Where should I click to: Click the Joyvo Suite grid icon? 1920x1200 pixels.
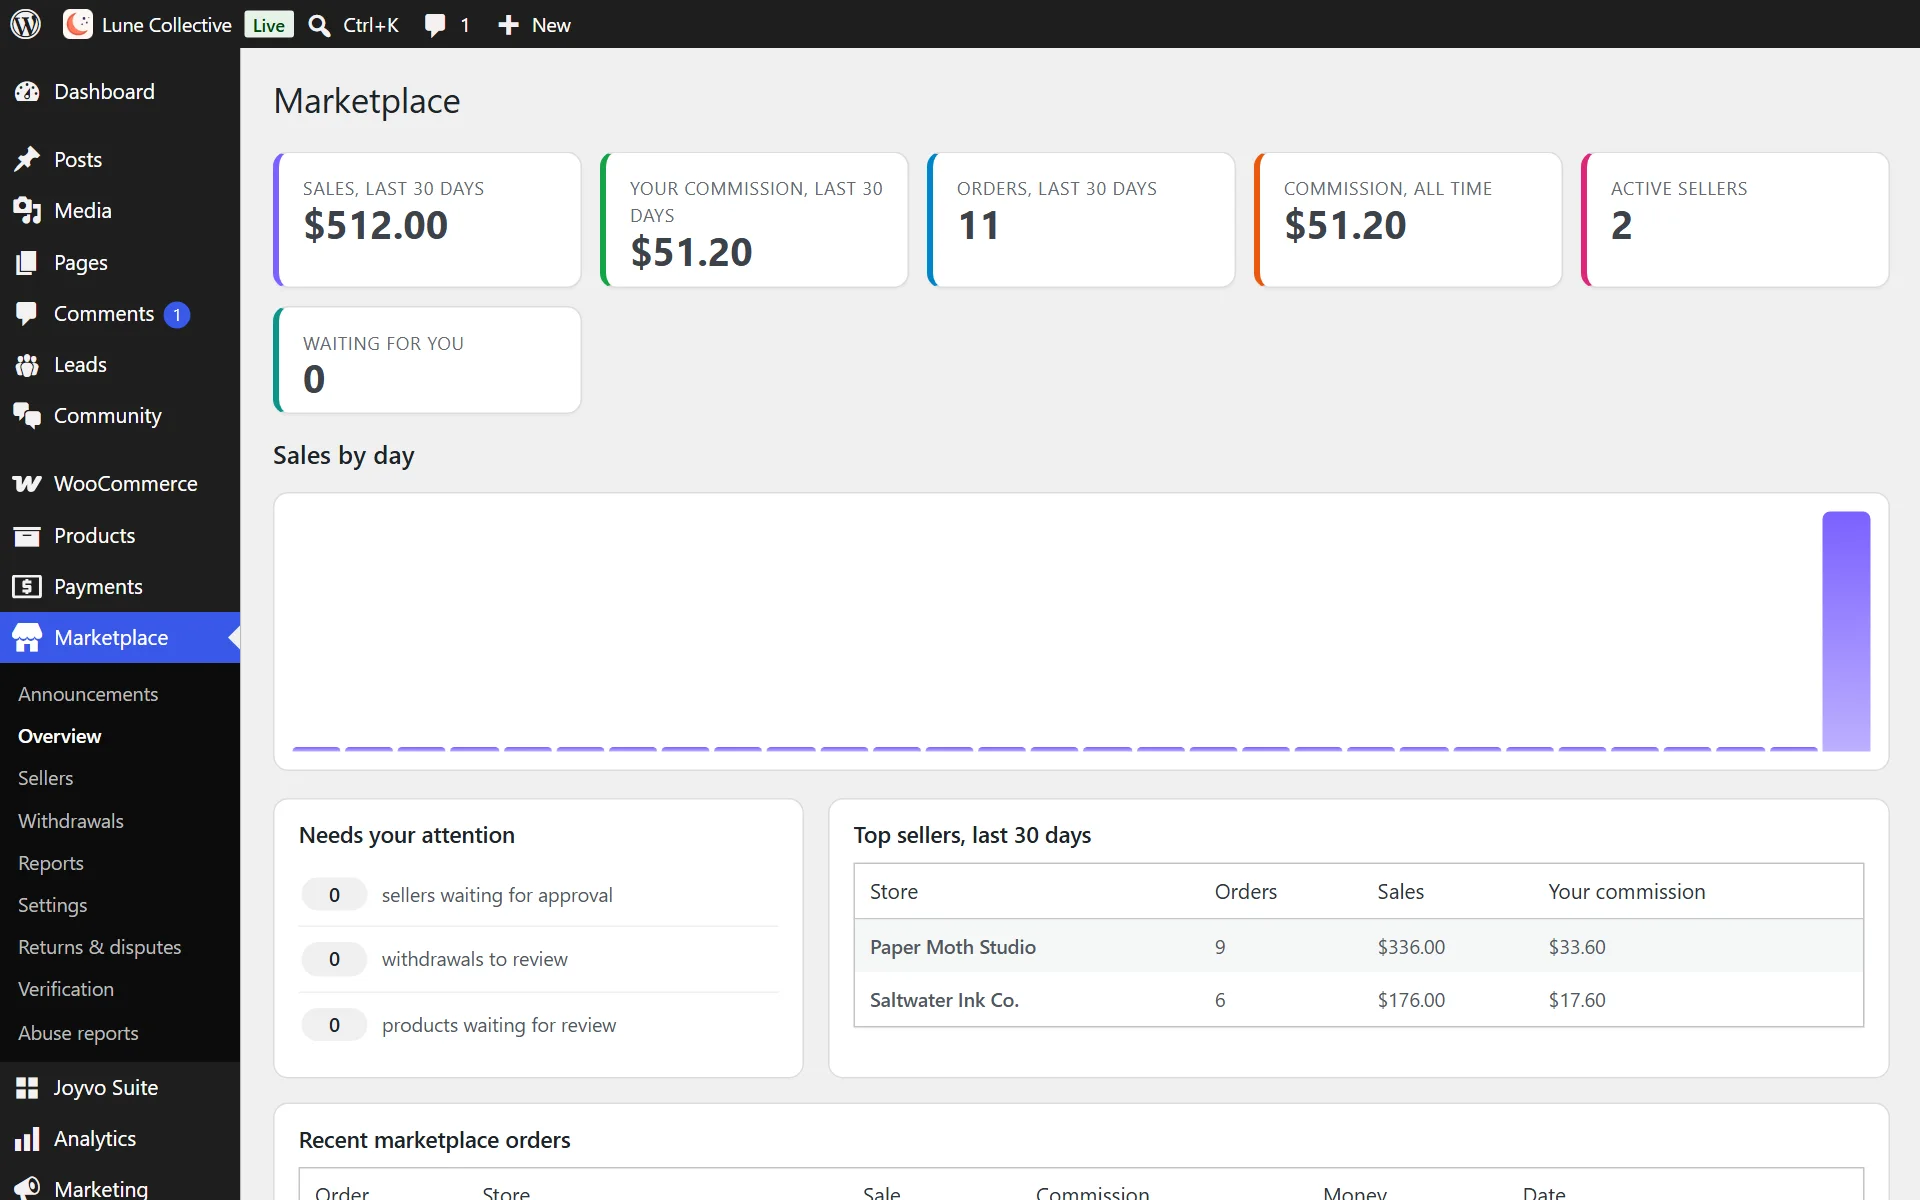coord(27,1088)
